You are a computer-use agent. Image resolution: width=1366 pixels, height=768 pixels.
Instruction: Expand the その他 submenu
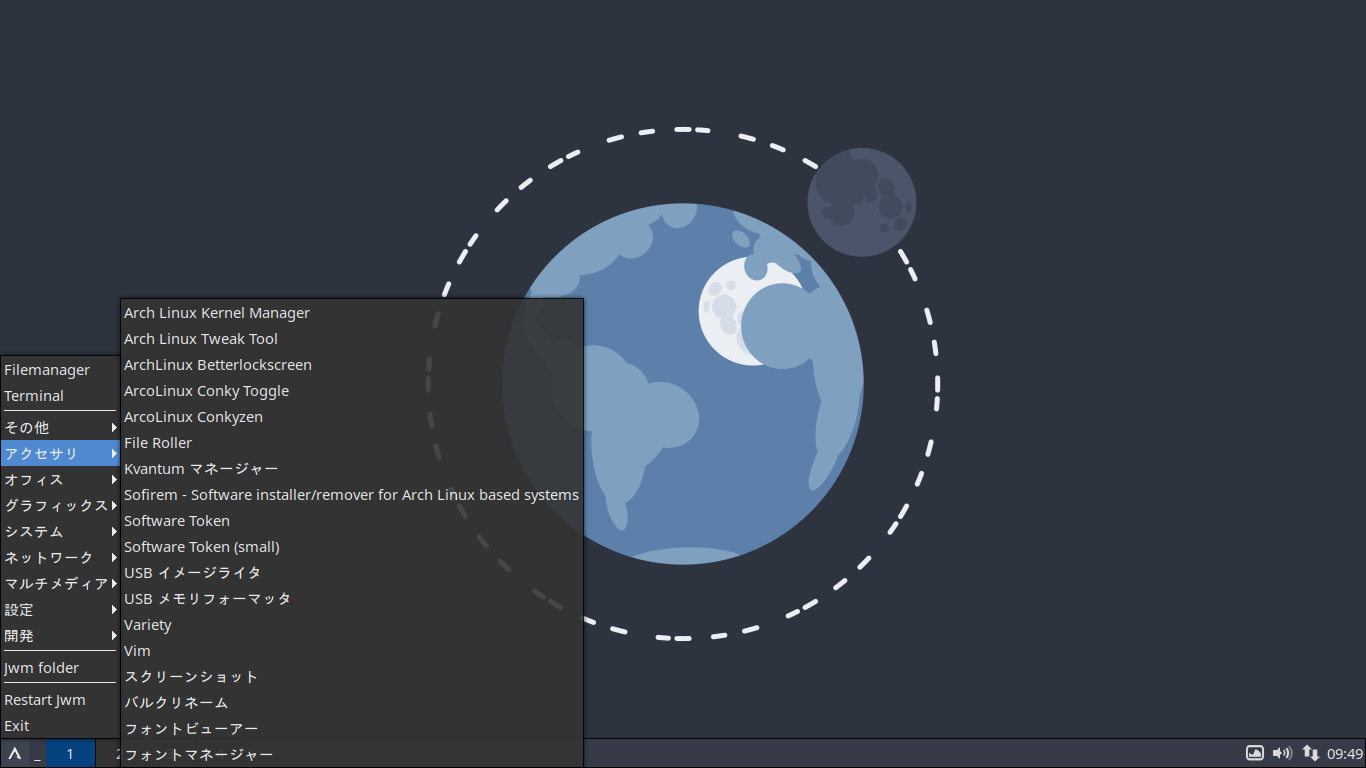point(60,428)
